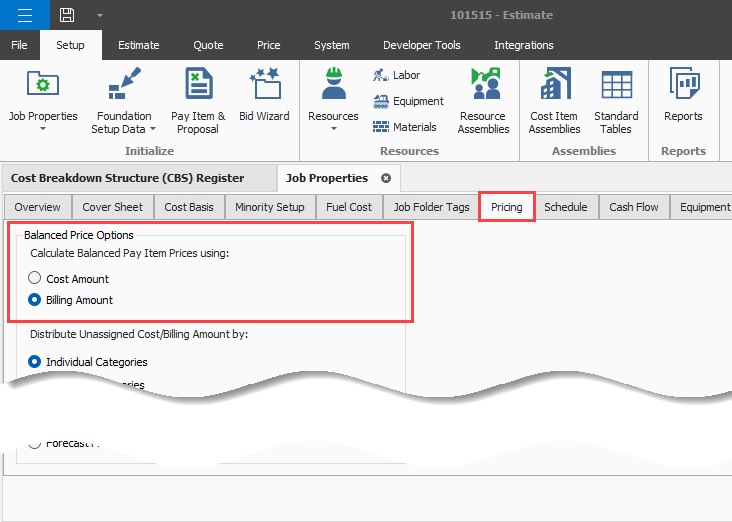Viewport: 732px width, 522px height.
Task: Close the Job Properties document tab
Action: [x=386, y=178]
